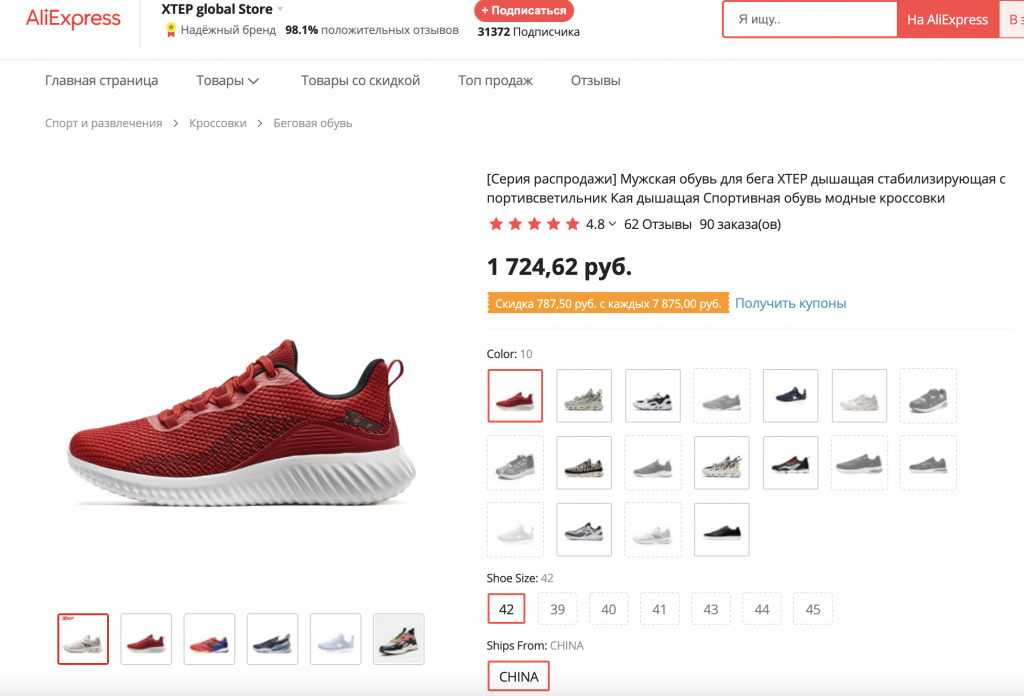1024x696 pixels.
Task: Select the navy blue sneaker color option
Action: [790, 396]
